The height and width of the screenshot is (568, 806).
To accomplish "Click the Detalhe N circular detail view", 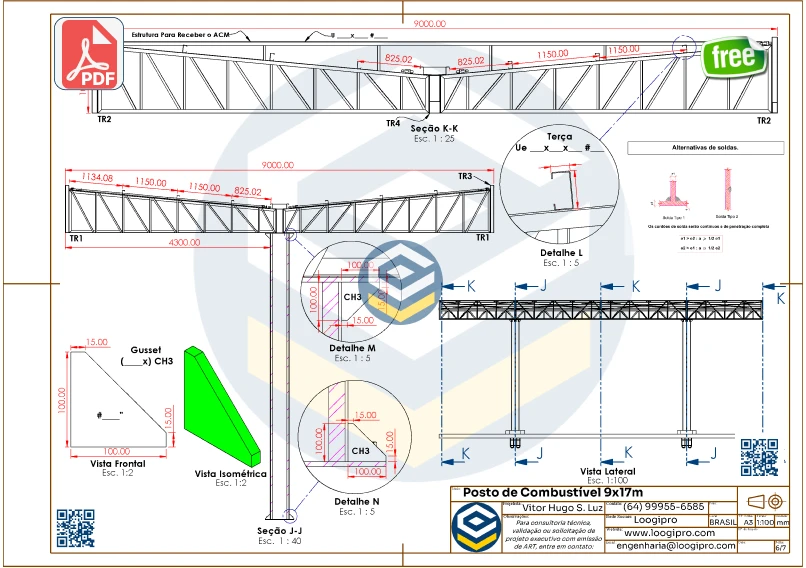I will [x=354, y=444].
